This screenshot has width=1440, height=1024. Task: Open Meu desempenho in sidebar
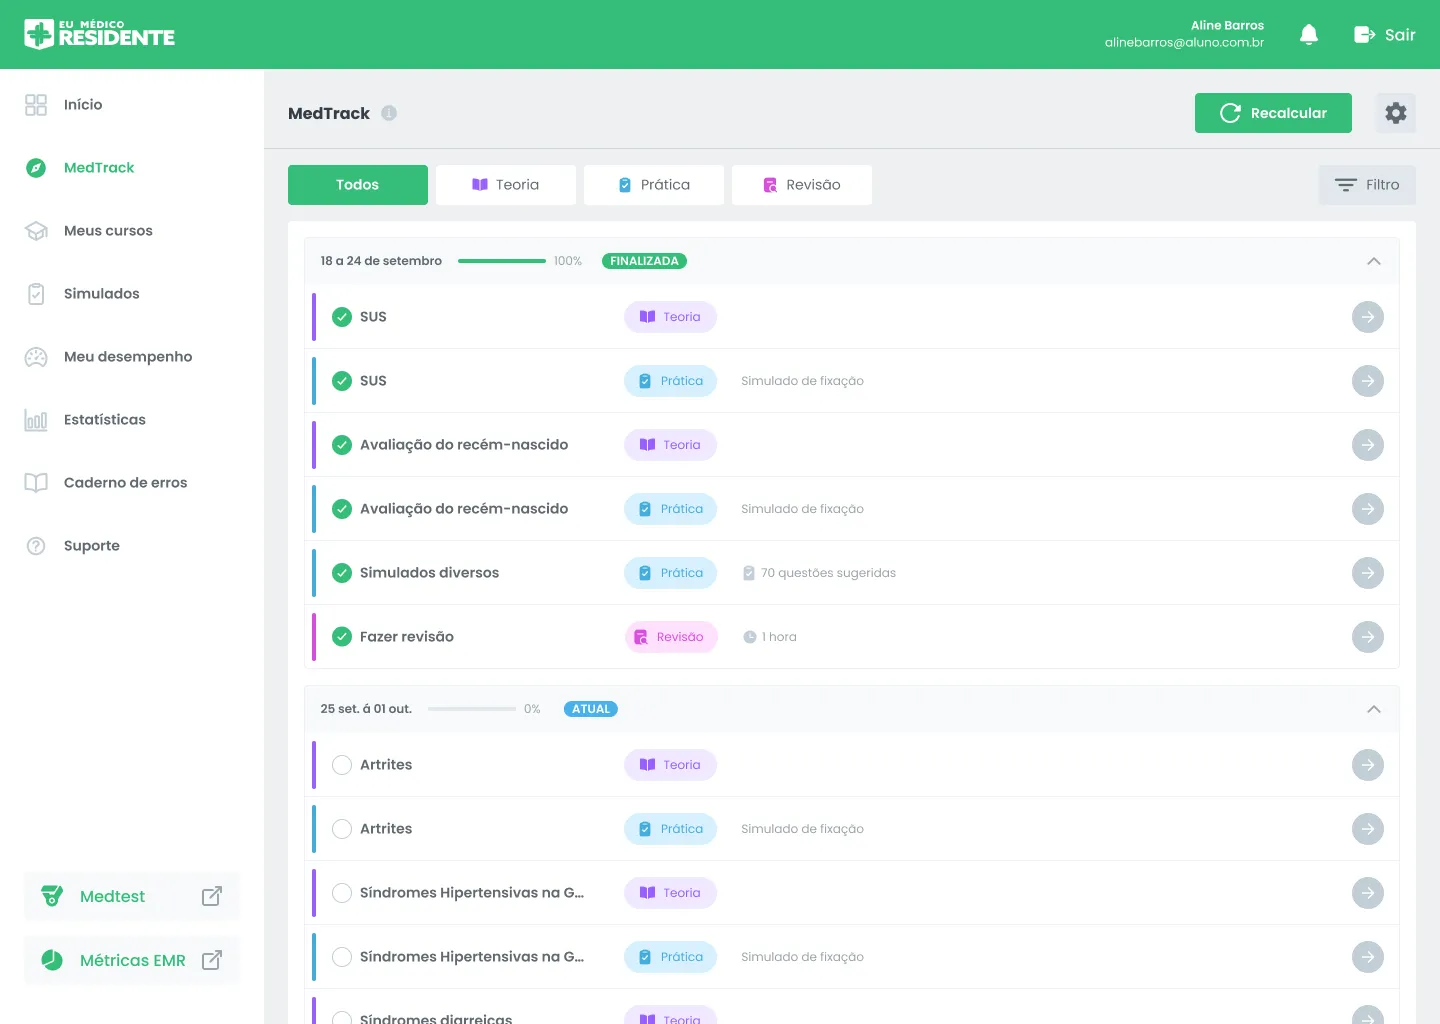point(128,357)
